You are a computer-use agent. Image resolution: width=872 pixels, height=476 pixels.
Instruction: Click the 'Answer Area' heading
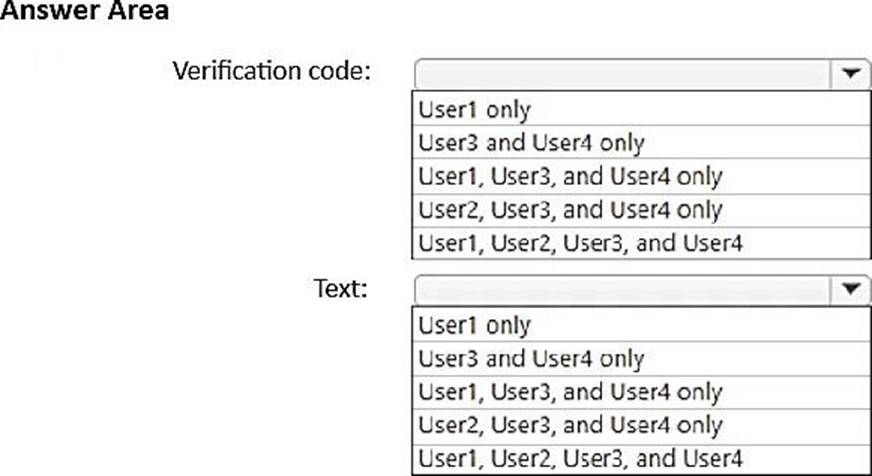pyautogui.click(x=84, y=10)
